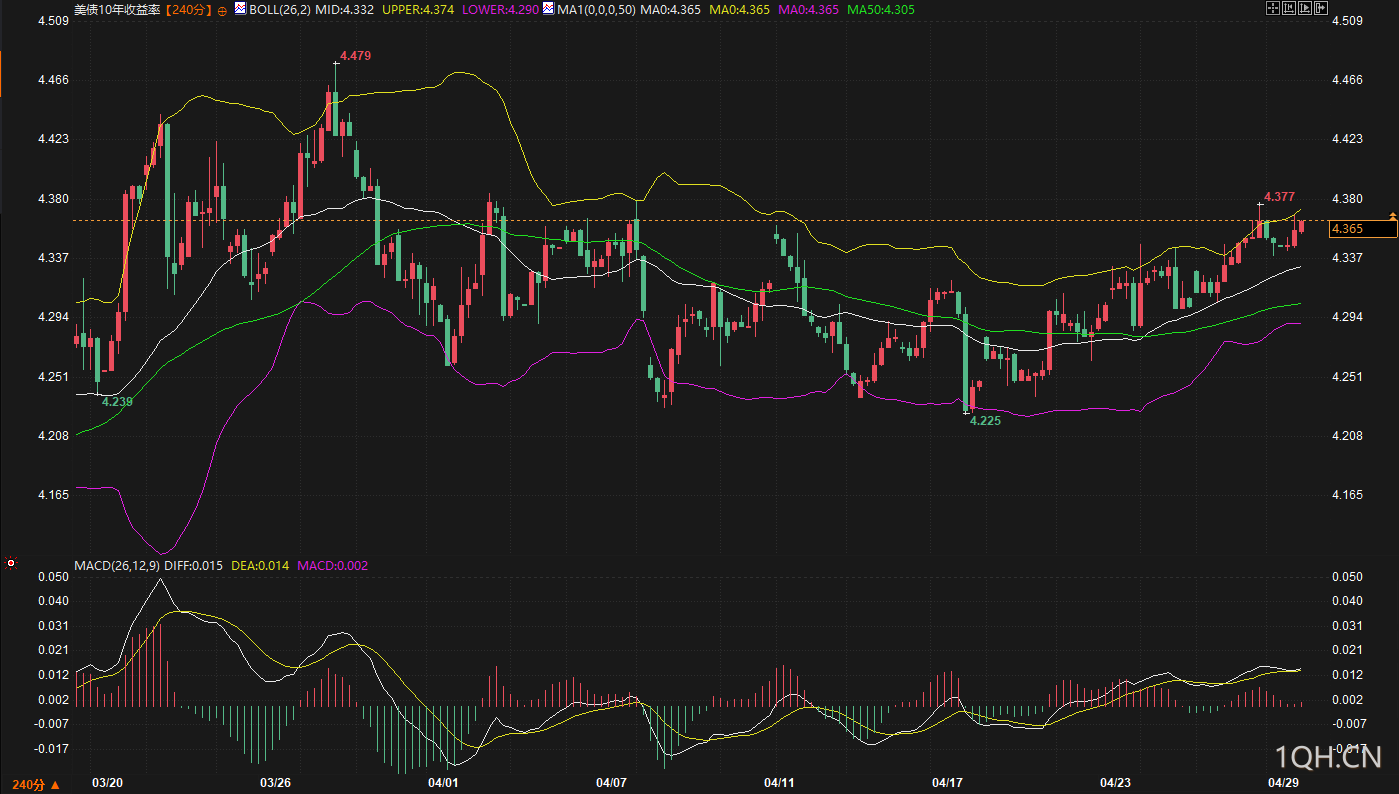Click the crosshair cursor icon at top right
The image size is (1399, 794).
[1273, 8]
